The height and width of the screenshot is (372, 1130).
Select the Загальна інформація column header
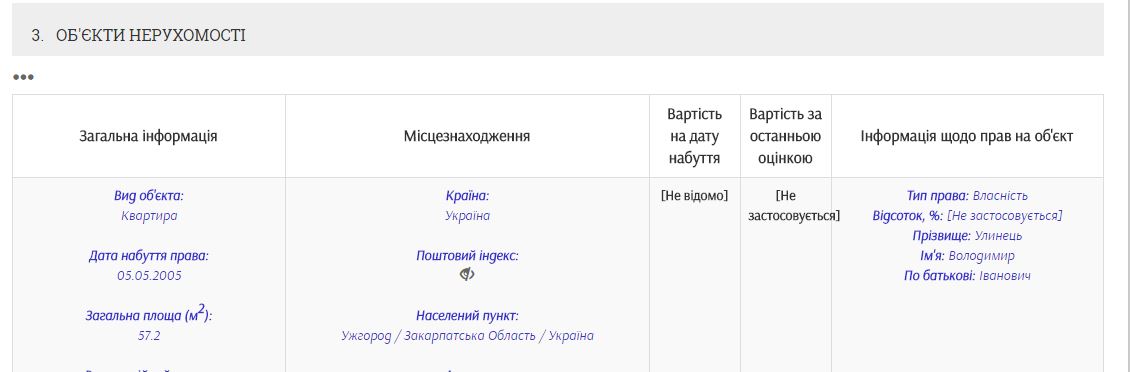(x=148, y=136)
